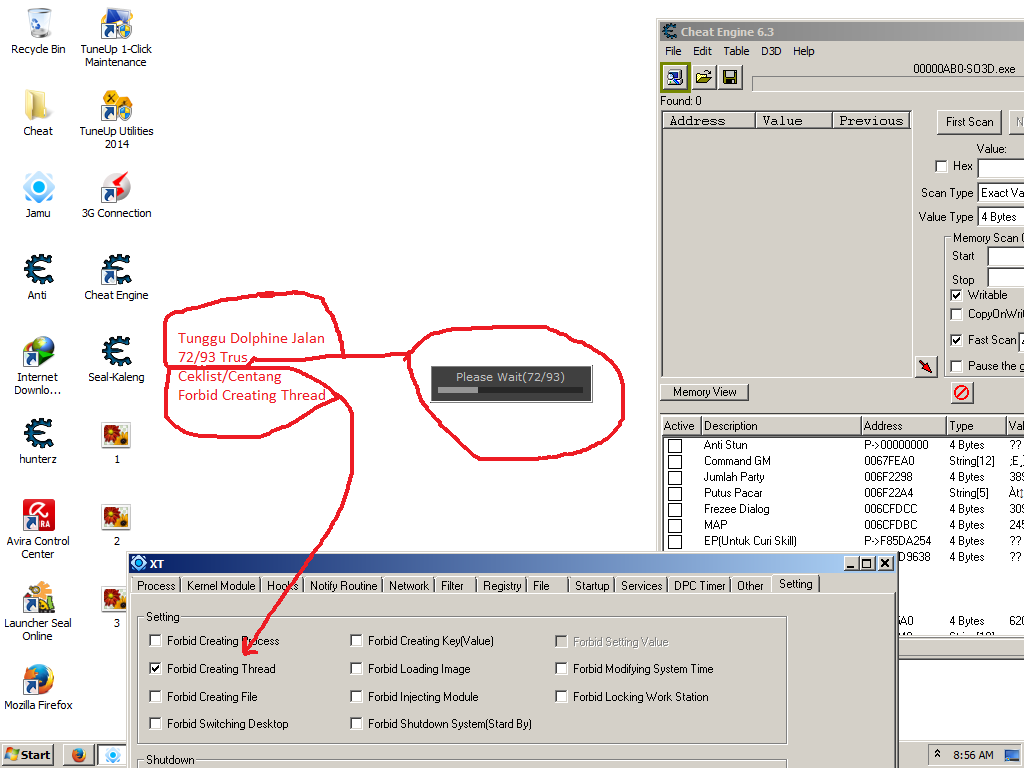Click the Windows Start button
The width and height of the screenshot is (1024, 768).
click(27, 755)
